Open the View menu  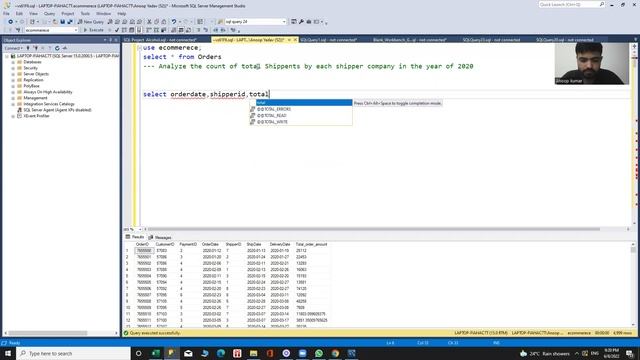33,13
